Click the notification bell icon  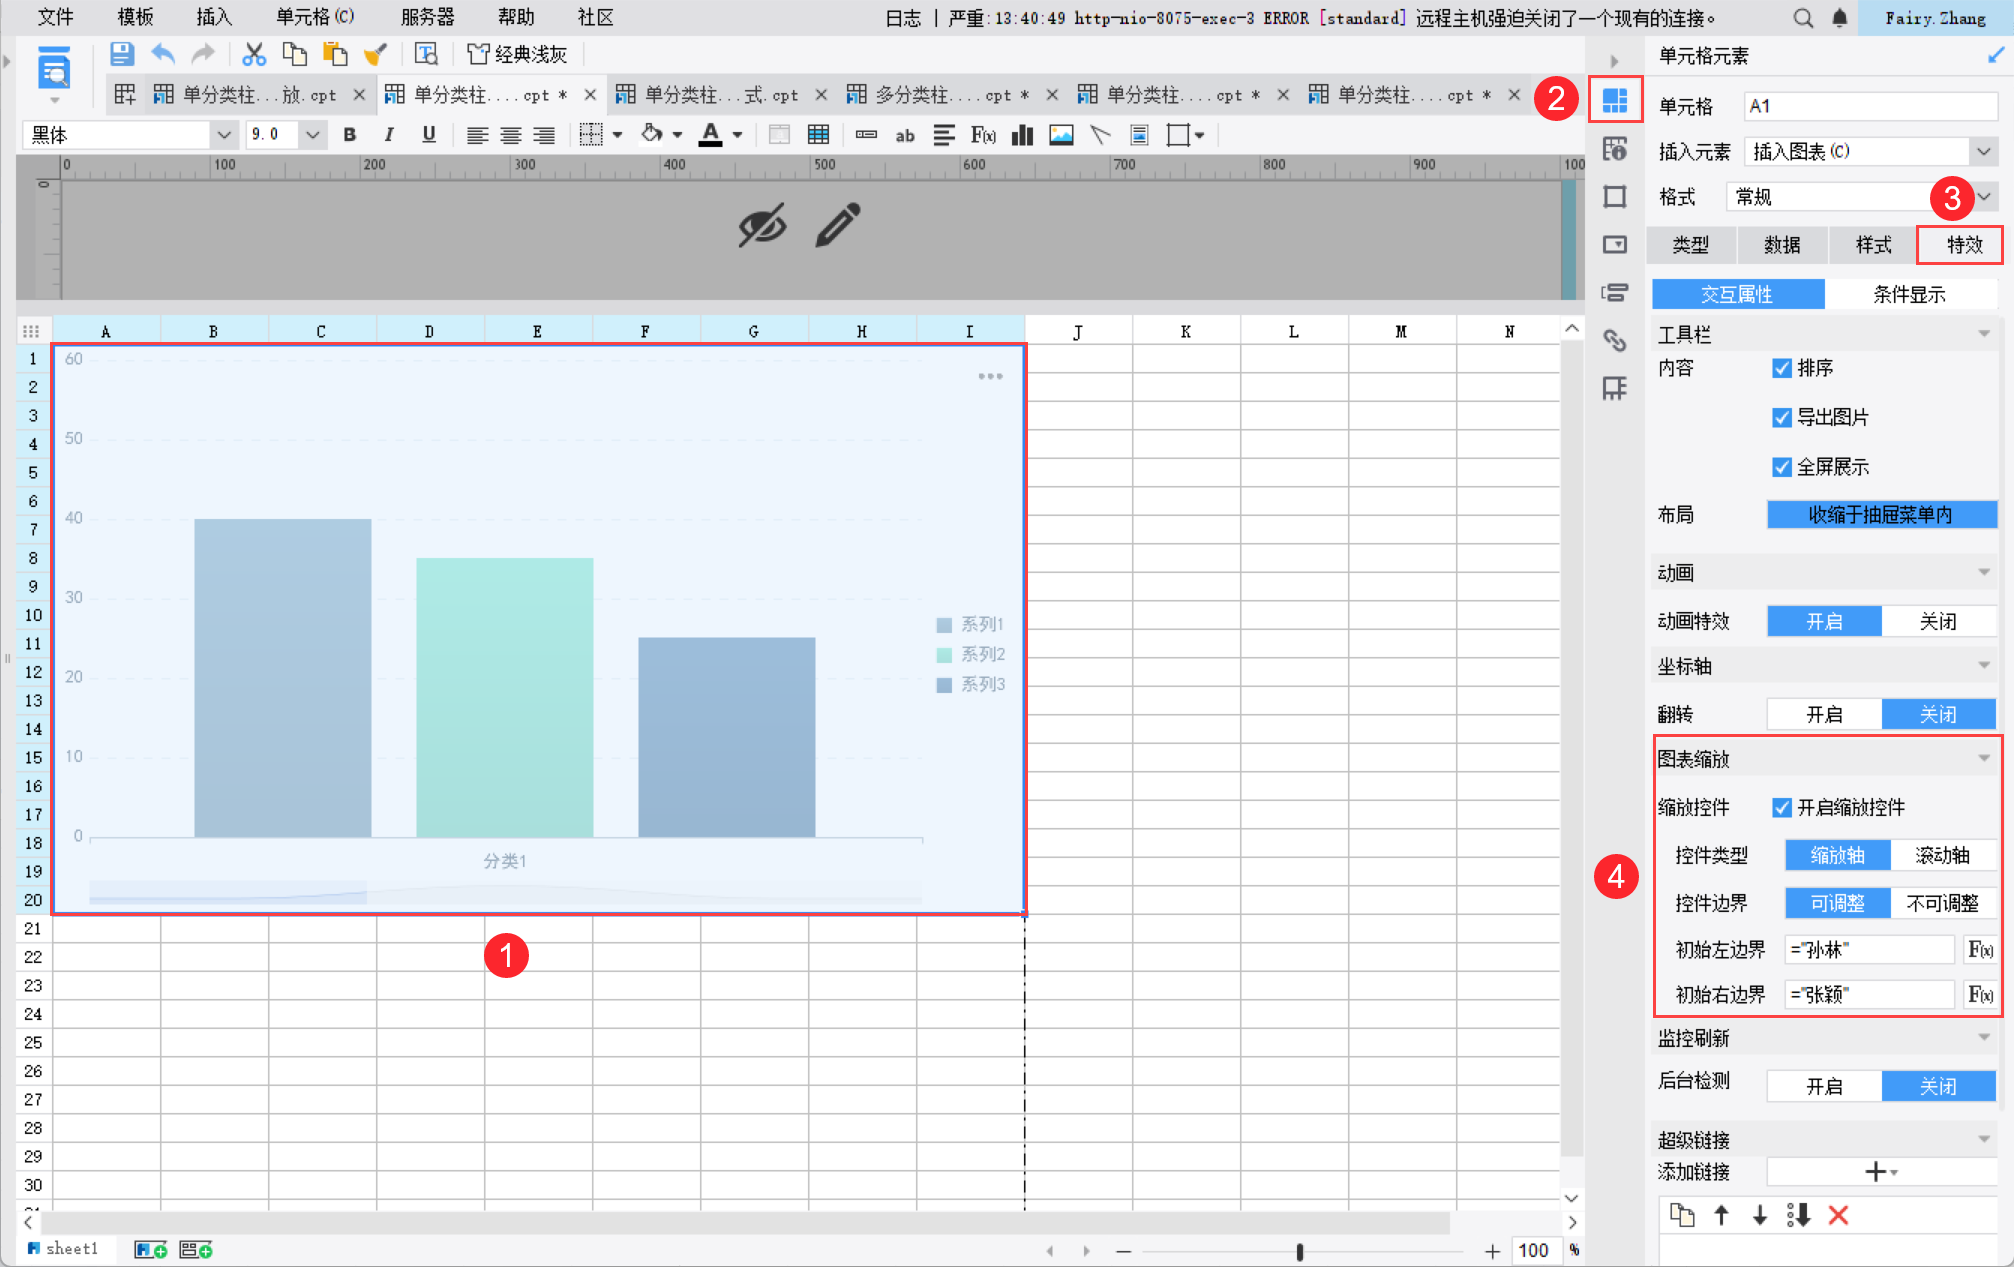(1839, 18)
